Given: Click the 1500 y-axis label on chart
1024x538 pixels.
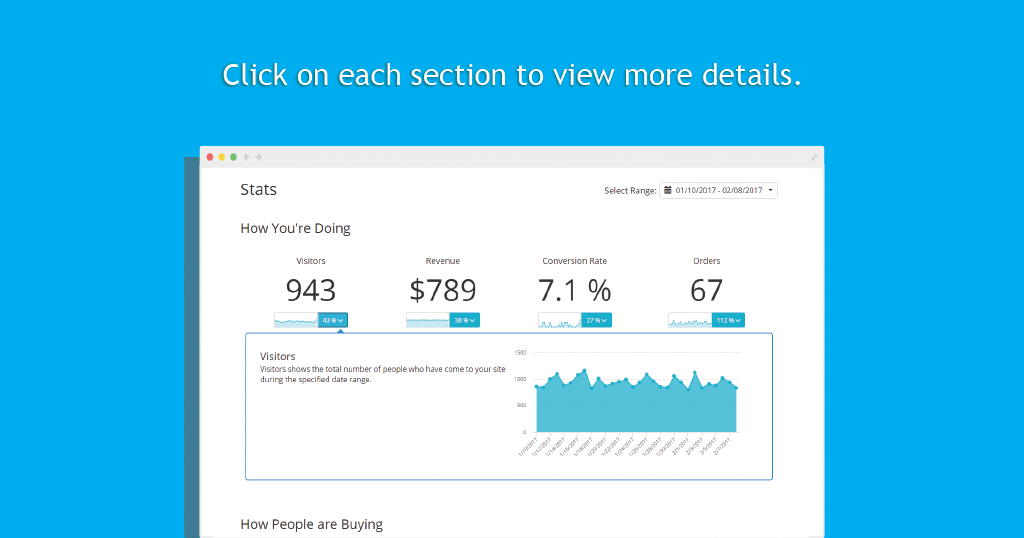Looking at the screenshot, I should (520, 353).
